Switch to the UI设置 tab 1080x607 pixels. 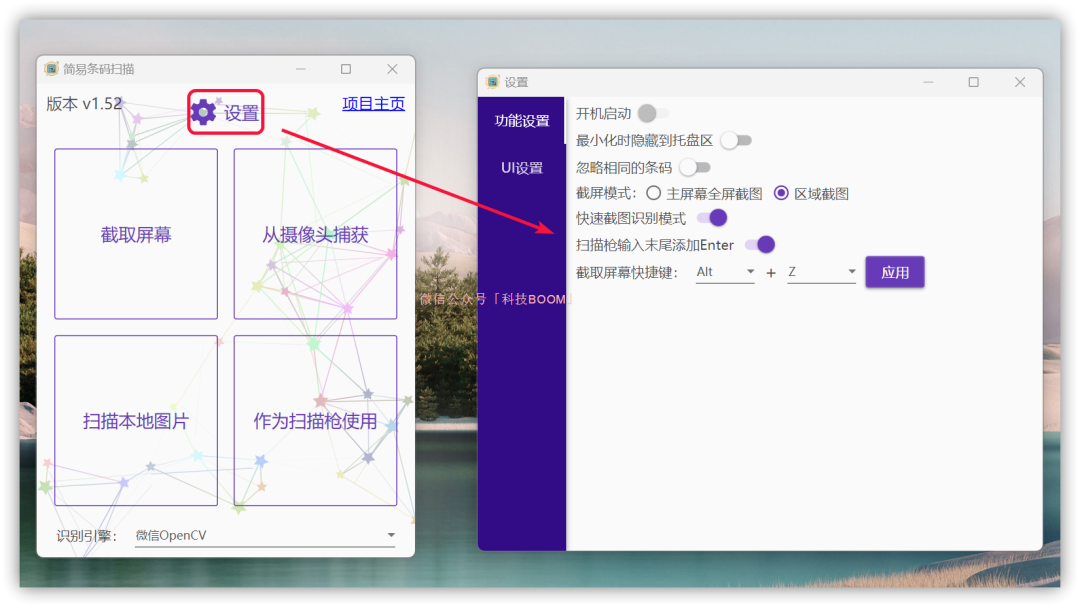pyautogui.click(x=522, y=167)
